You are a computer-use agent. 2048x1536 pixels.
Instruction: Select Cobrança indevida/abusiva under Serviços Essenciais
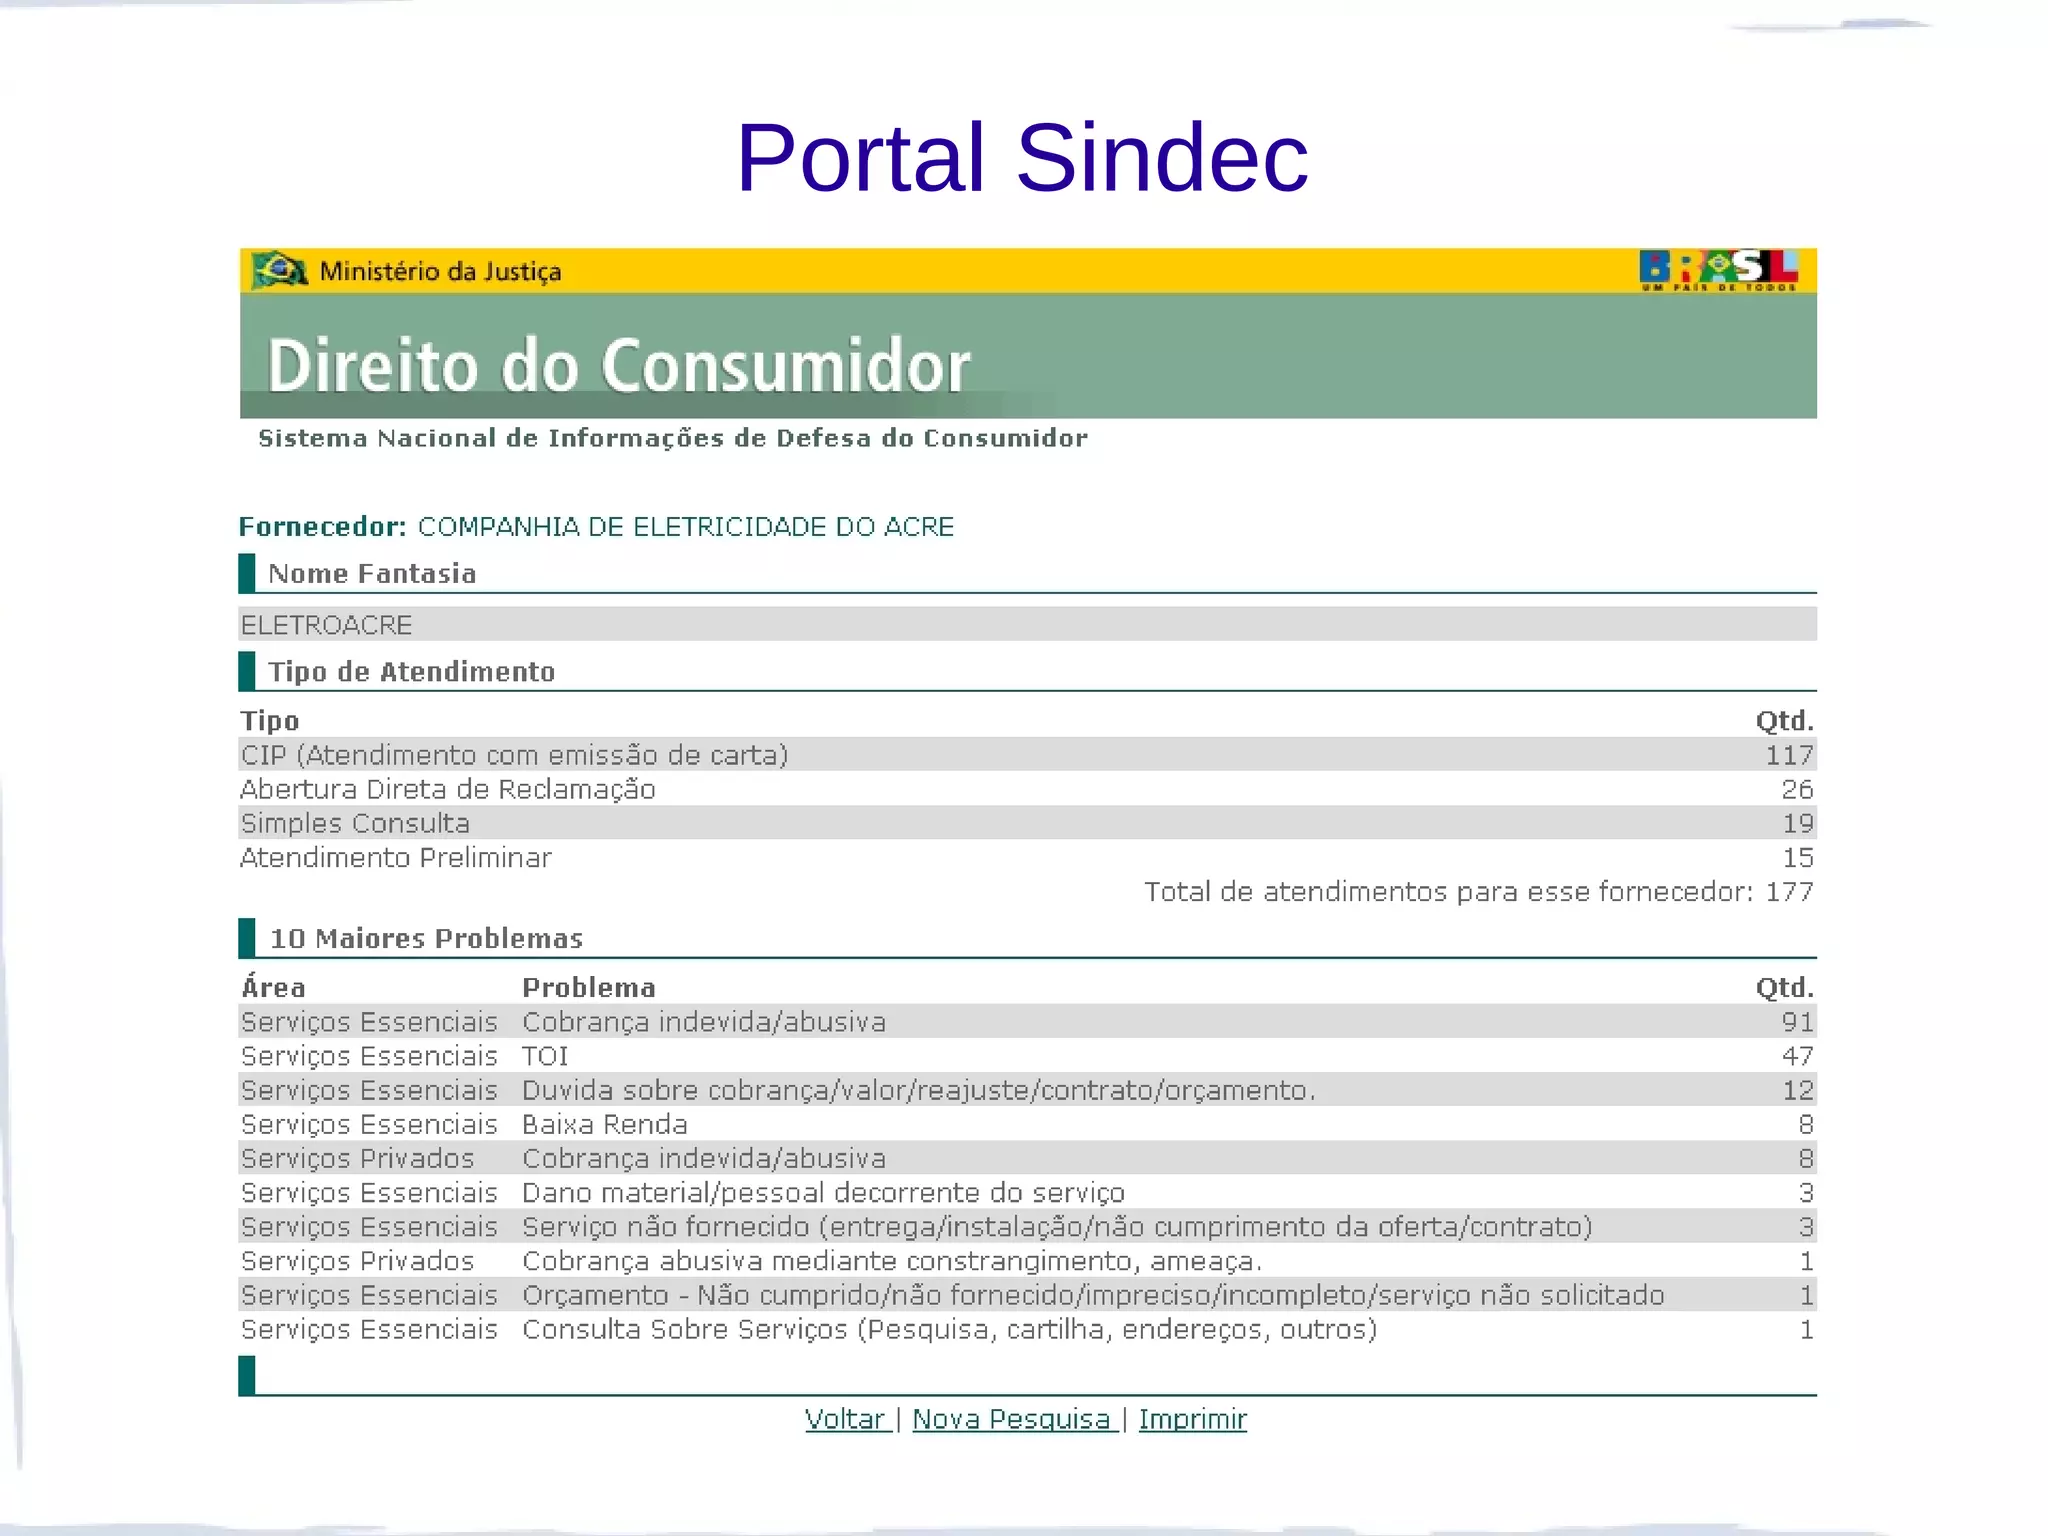[1028, 1021]
